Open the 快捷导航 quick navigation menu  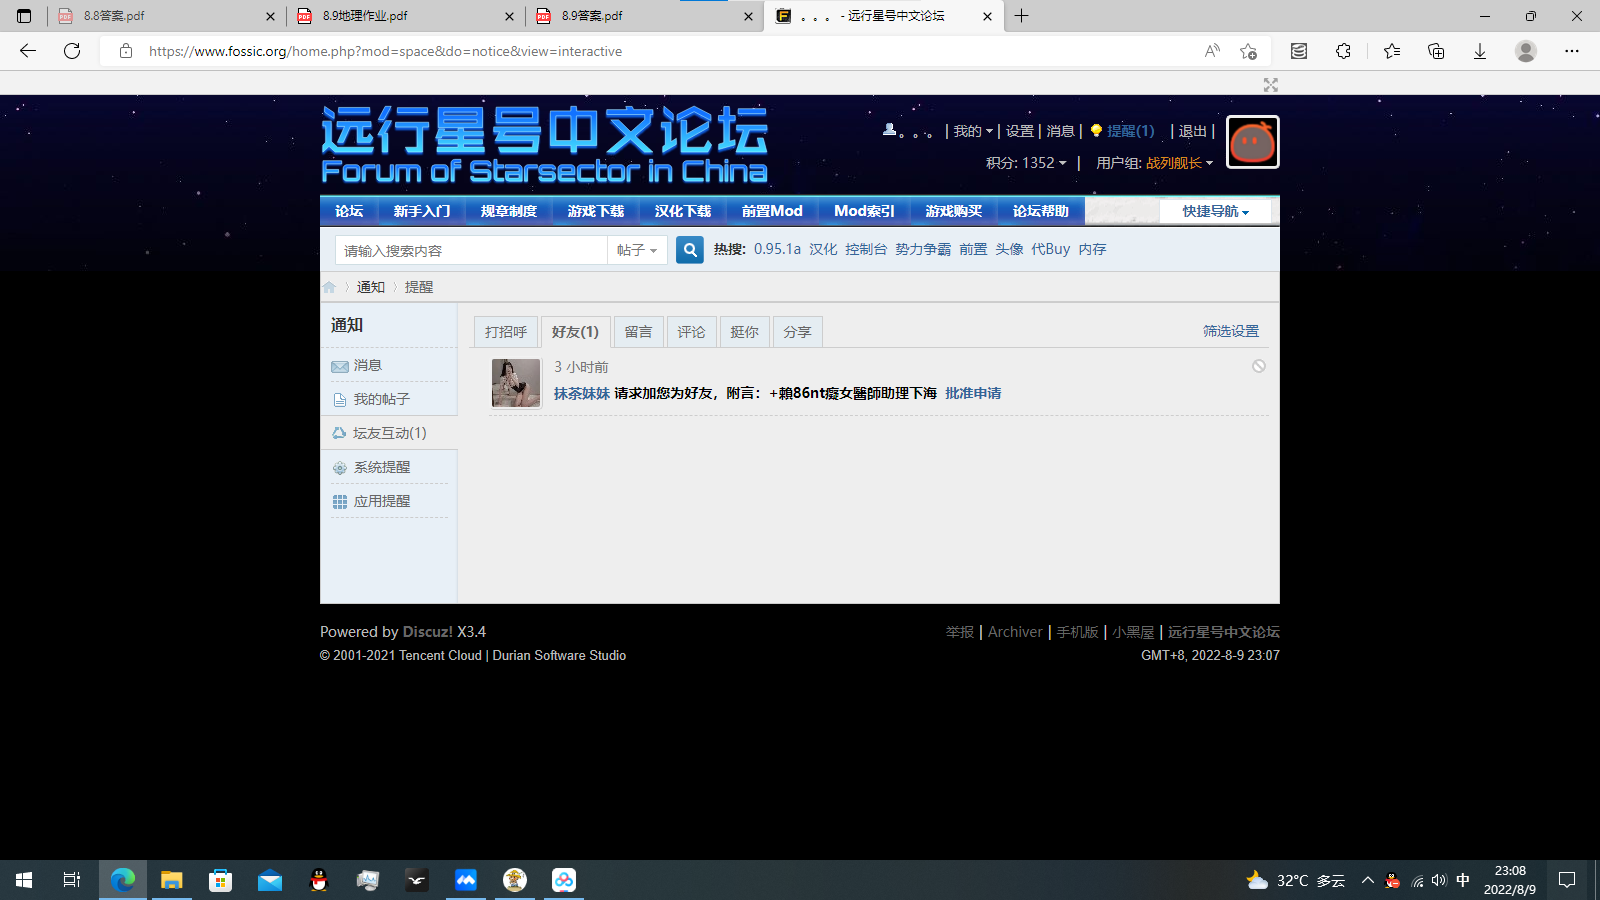[x=1214, y=211]
